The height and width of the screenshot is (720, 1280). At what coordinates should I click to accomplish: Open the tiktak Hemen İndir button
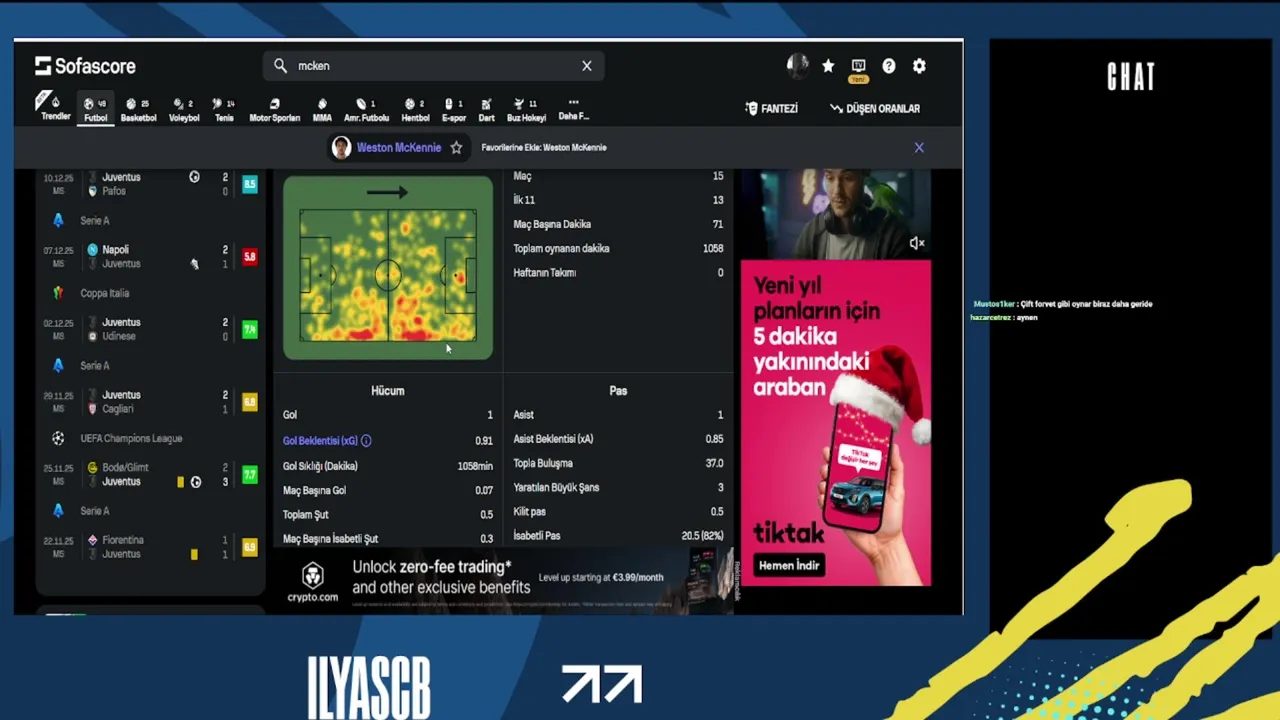coord(789,565)
